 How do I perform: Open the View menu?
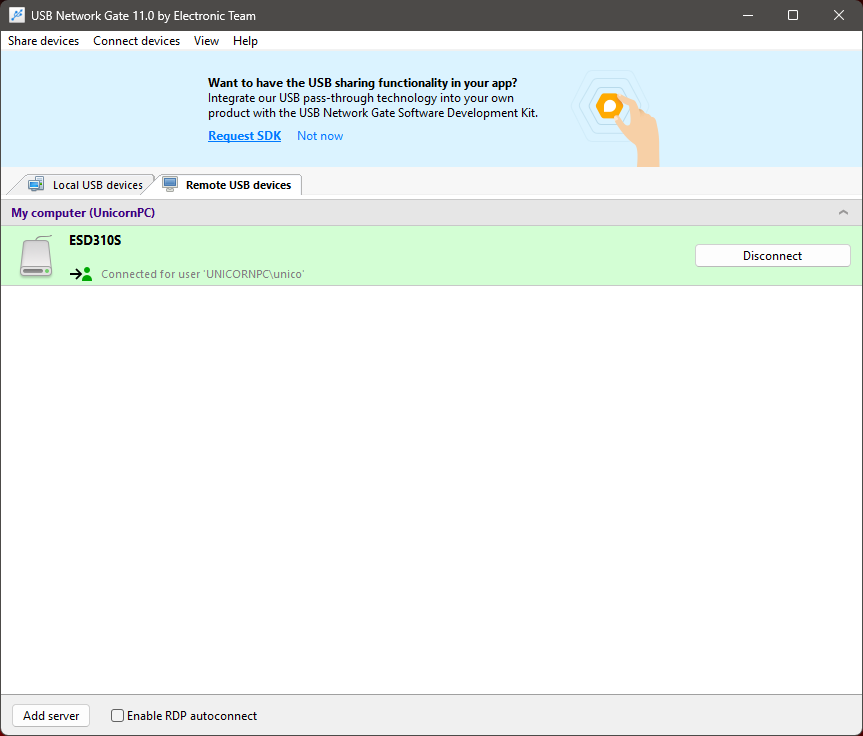coord(206,41)
